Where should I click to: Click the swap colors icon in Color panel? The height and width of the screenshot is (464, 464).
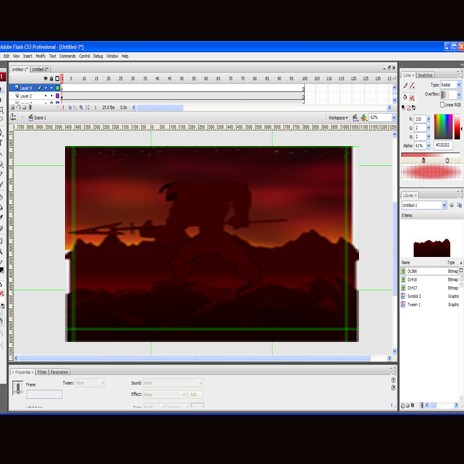(414, 108)
